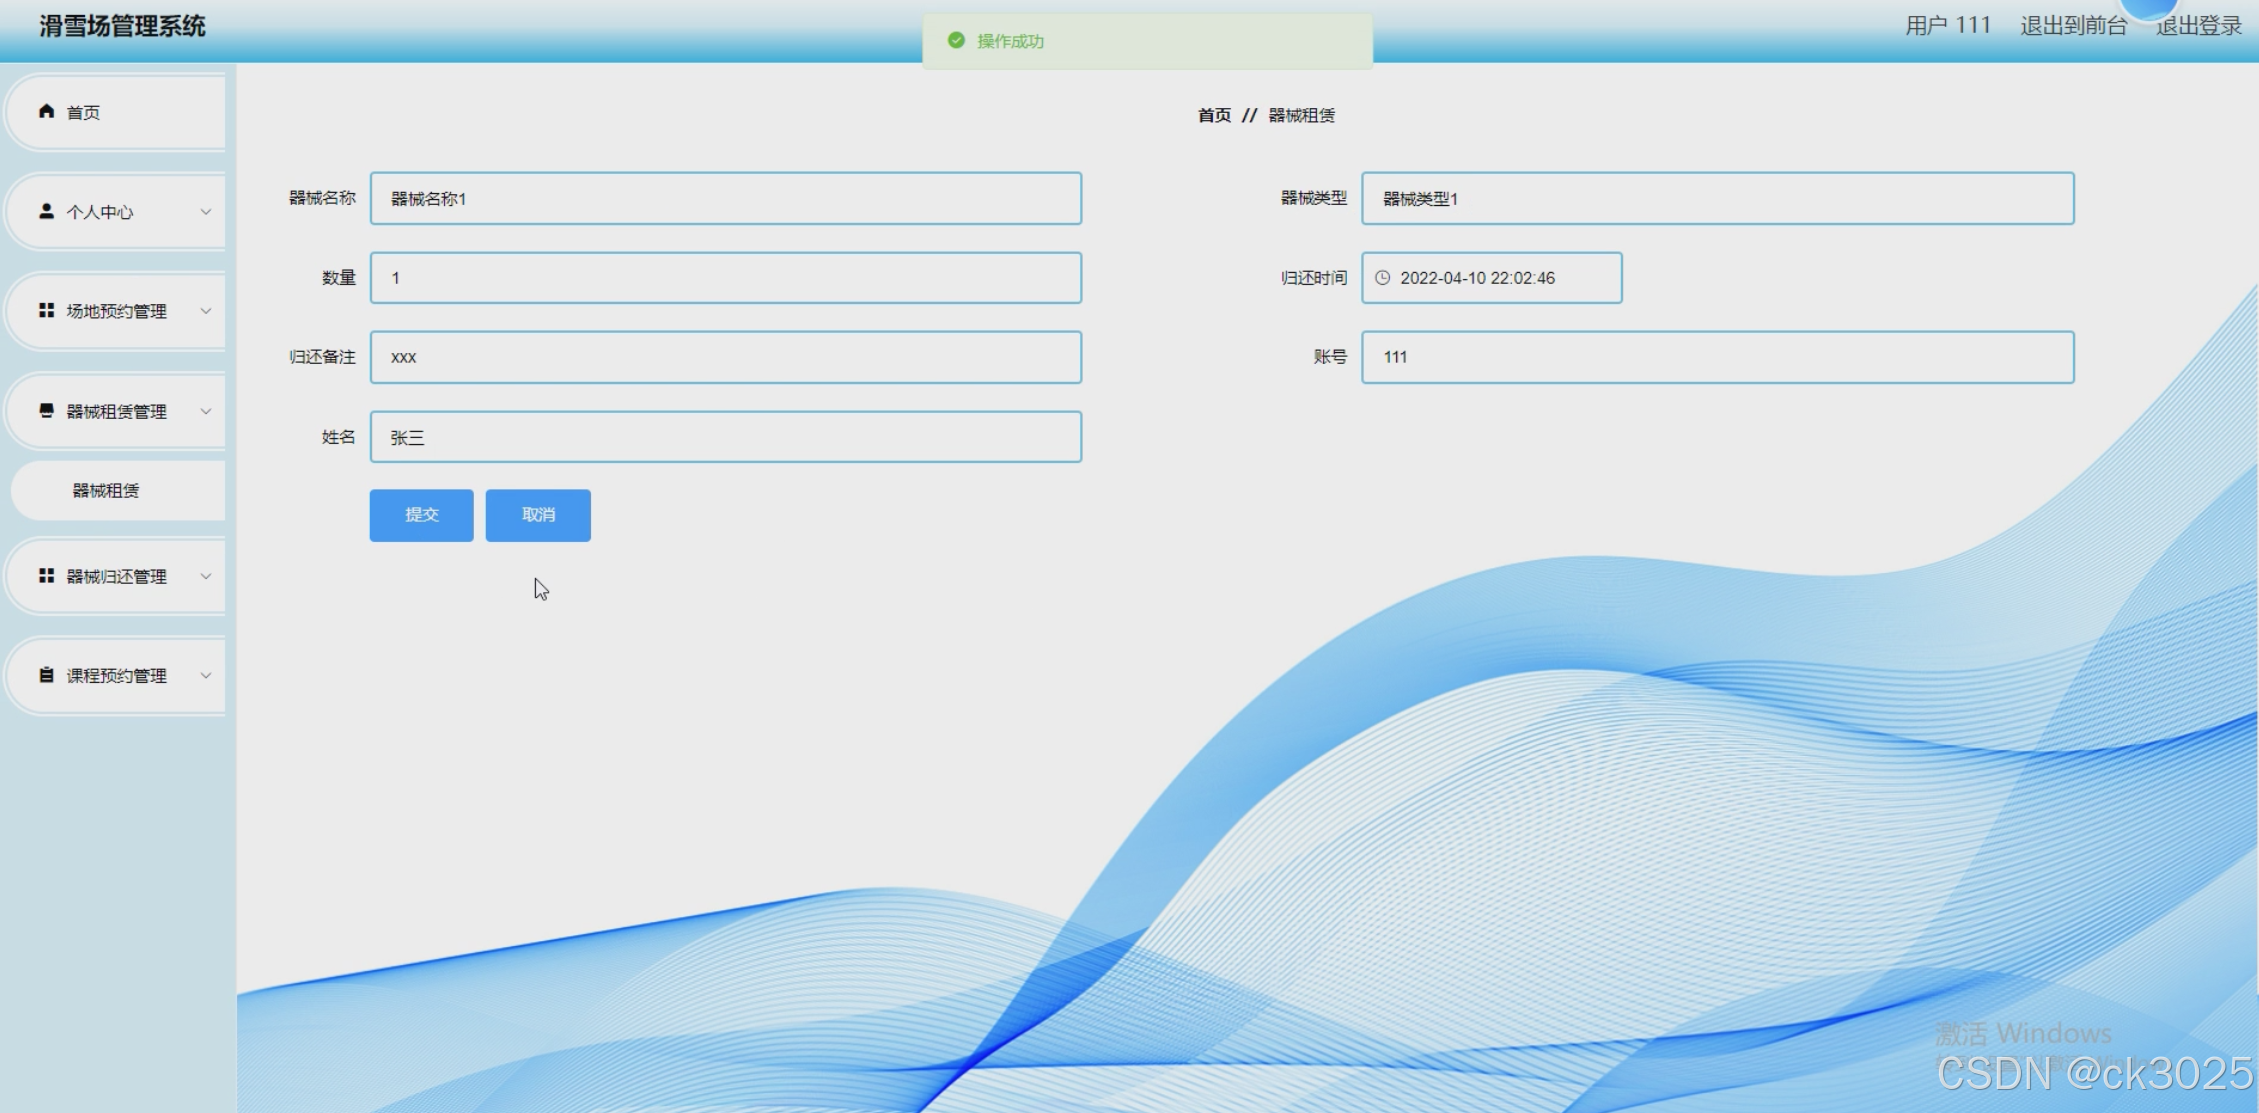Click the home icon in sidebar
Viewport: 2259px width, 1113px height.
[x=46, y=111]
